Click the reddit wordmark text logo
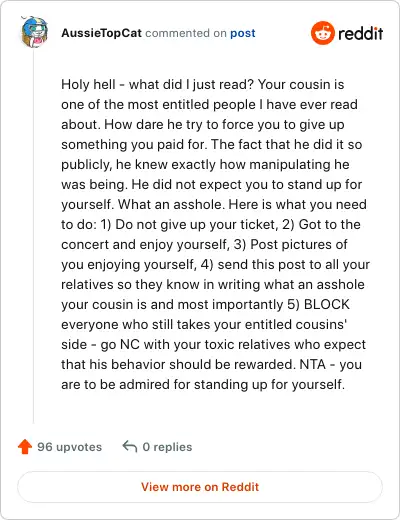 coord(360,33)
